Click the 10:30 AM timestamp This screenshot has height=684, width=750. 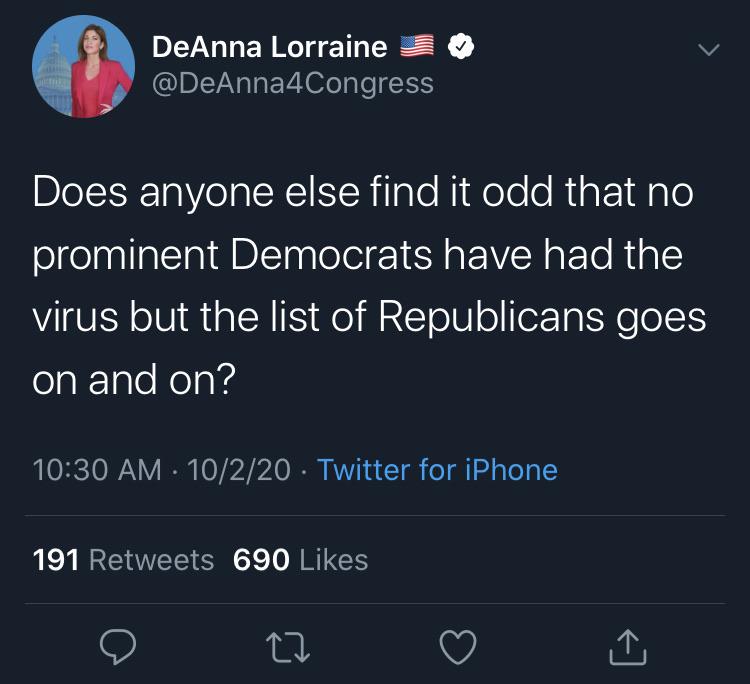(97, 469)
